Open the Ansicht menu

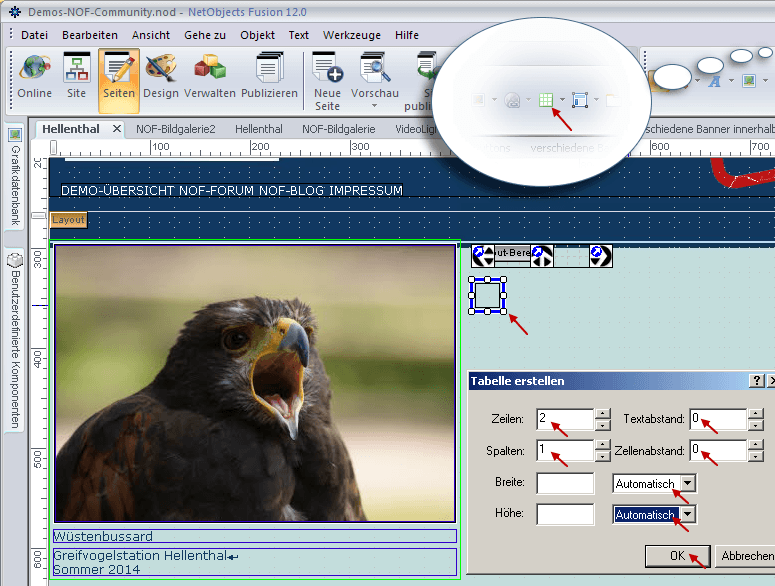(151, 35)
